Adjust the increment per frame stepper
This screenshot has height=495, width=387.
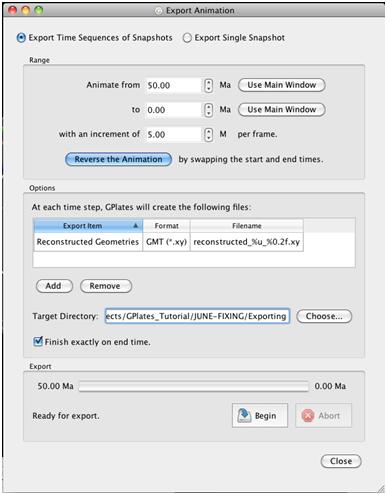point(208,134)
